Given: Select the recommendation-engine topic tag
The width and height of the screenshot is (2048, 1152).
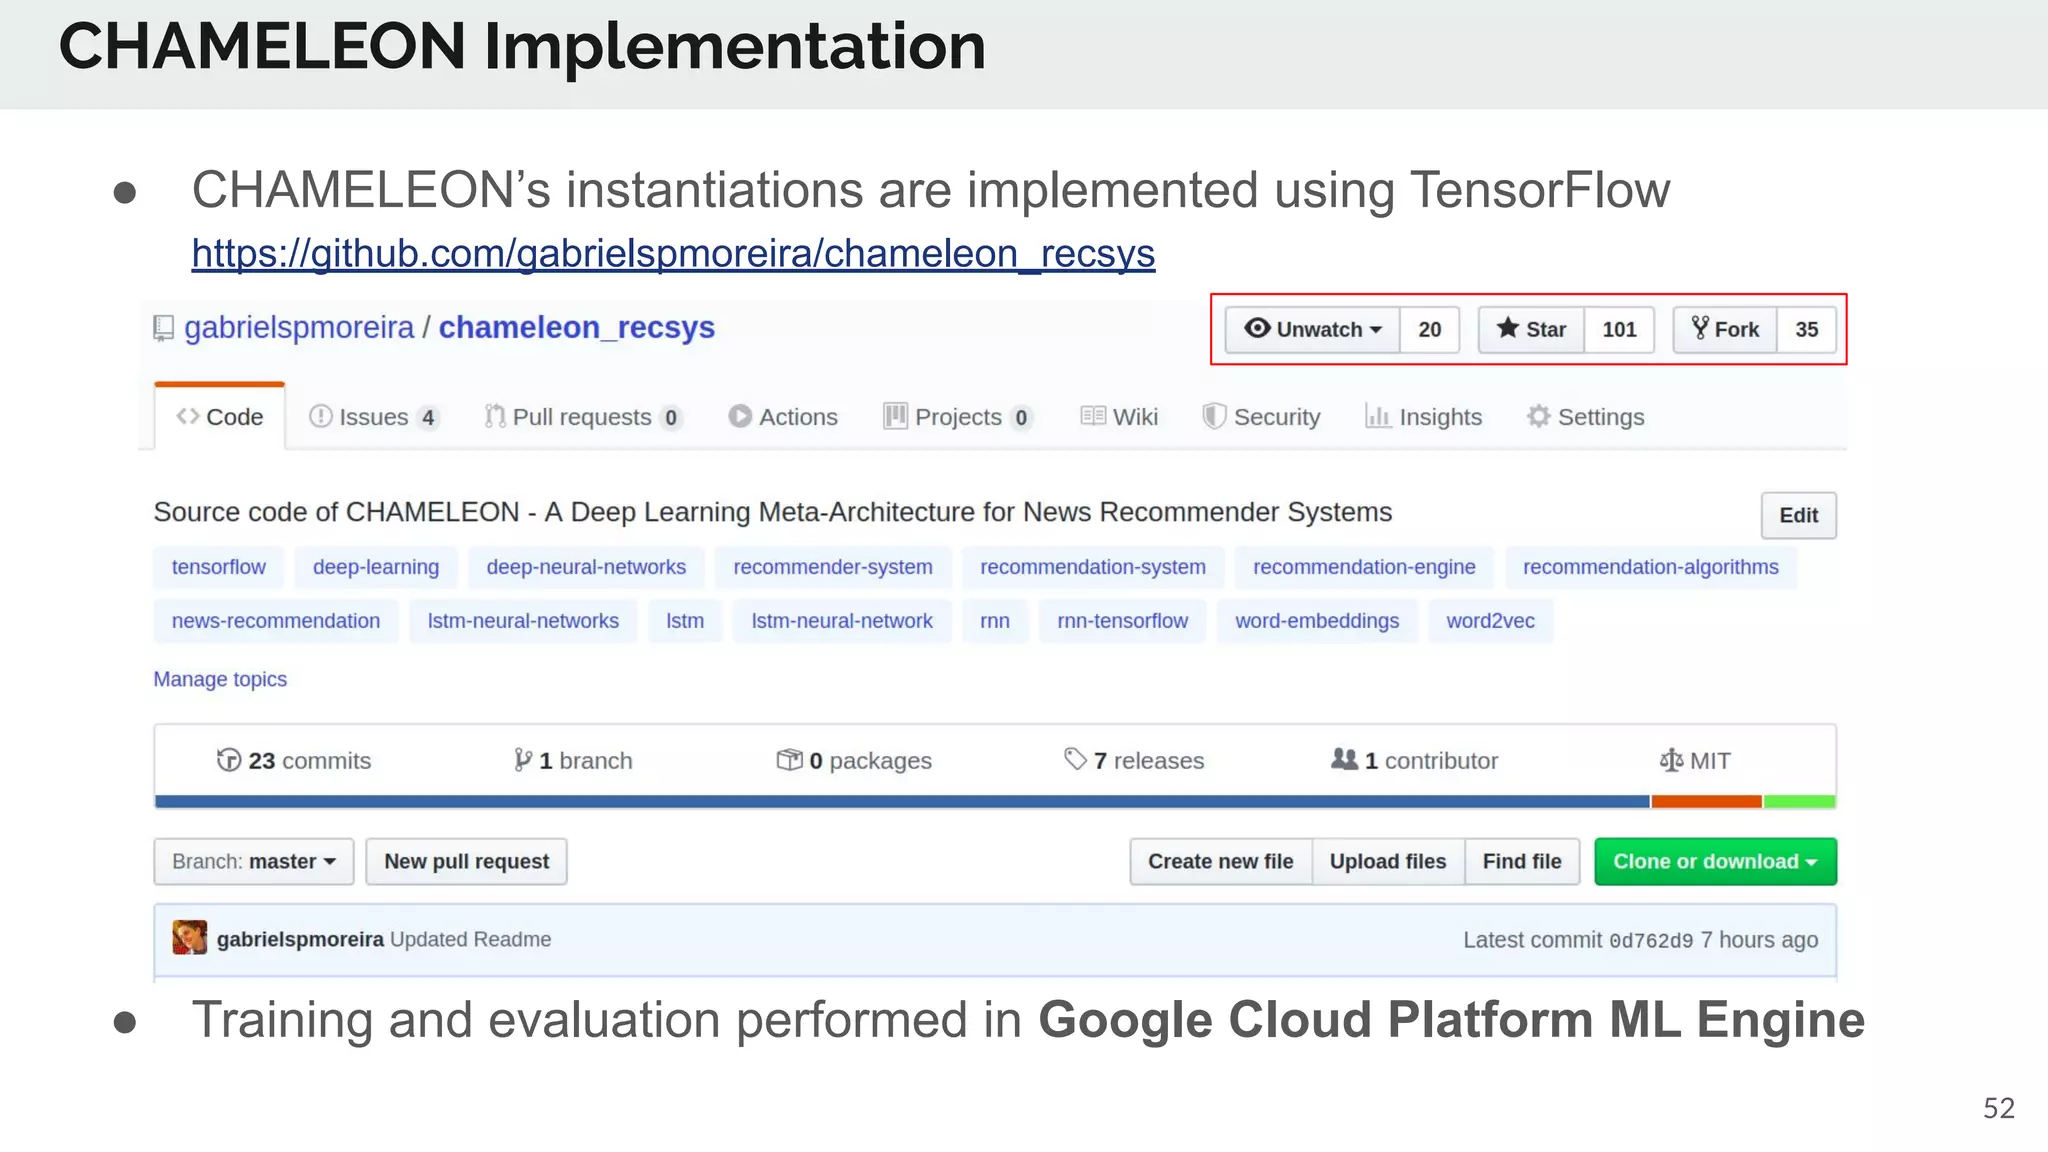Looking at the screenshot, I should tap(1364, 567).
